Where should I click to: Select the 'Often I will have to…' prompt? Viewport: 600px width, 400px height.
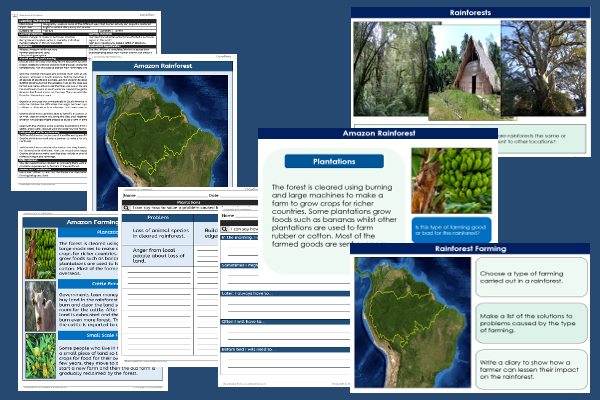coord(285,322)
